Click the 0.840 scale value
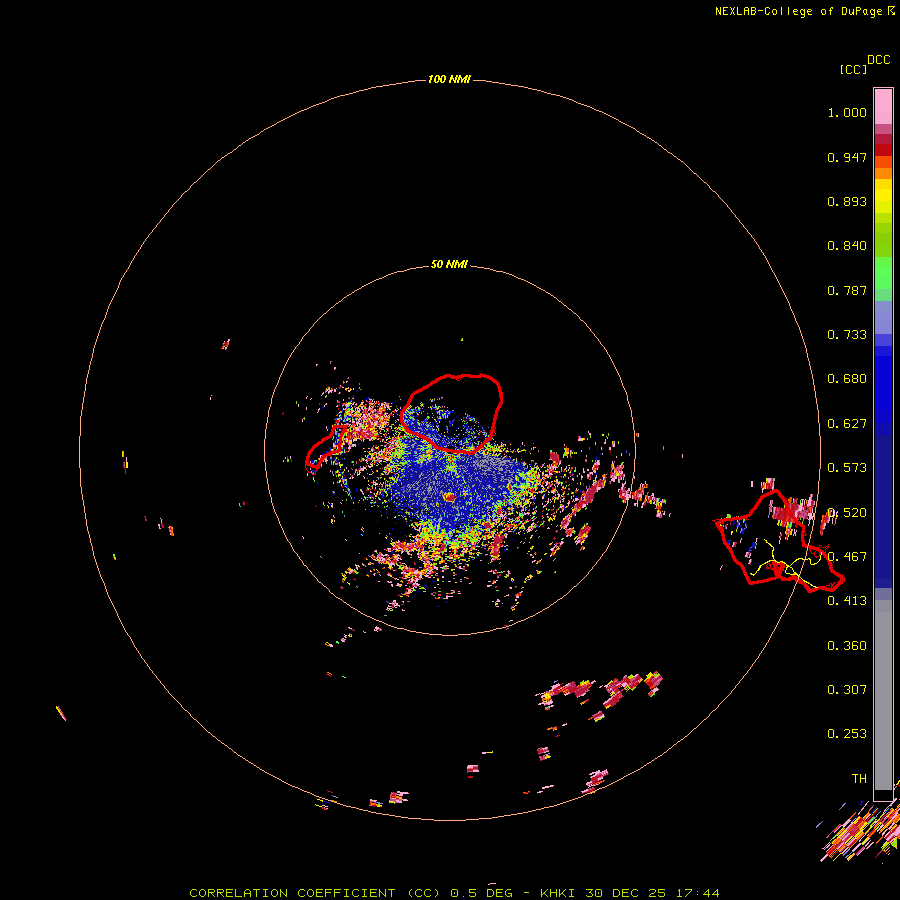 pos(847,246)
